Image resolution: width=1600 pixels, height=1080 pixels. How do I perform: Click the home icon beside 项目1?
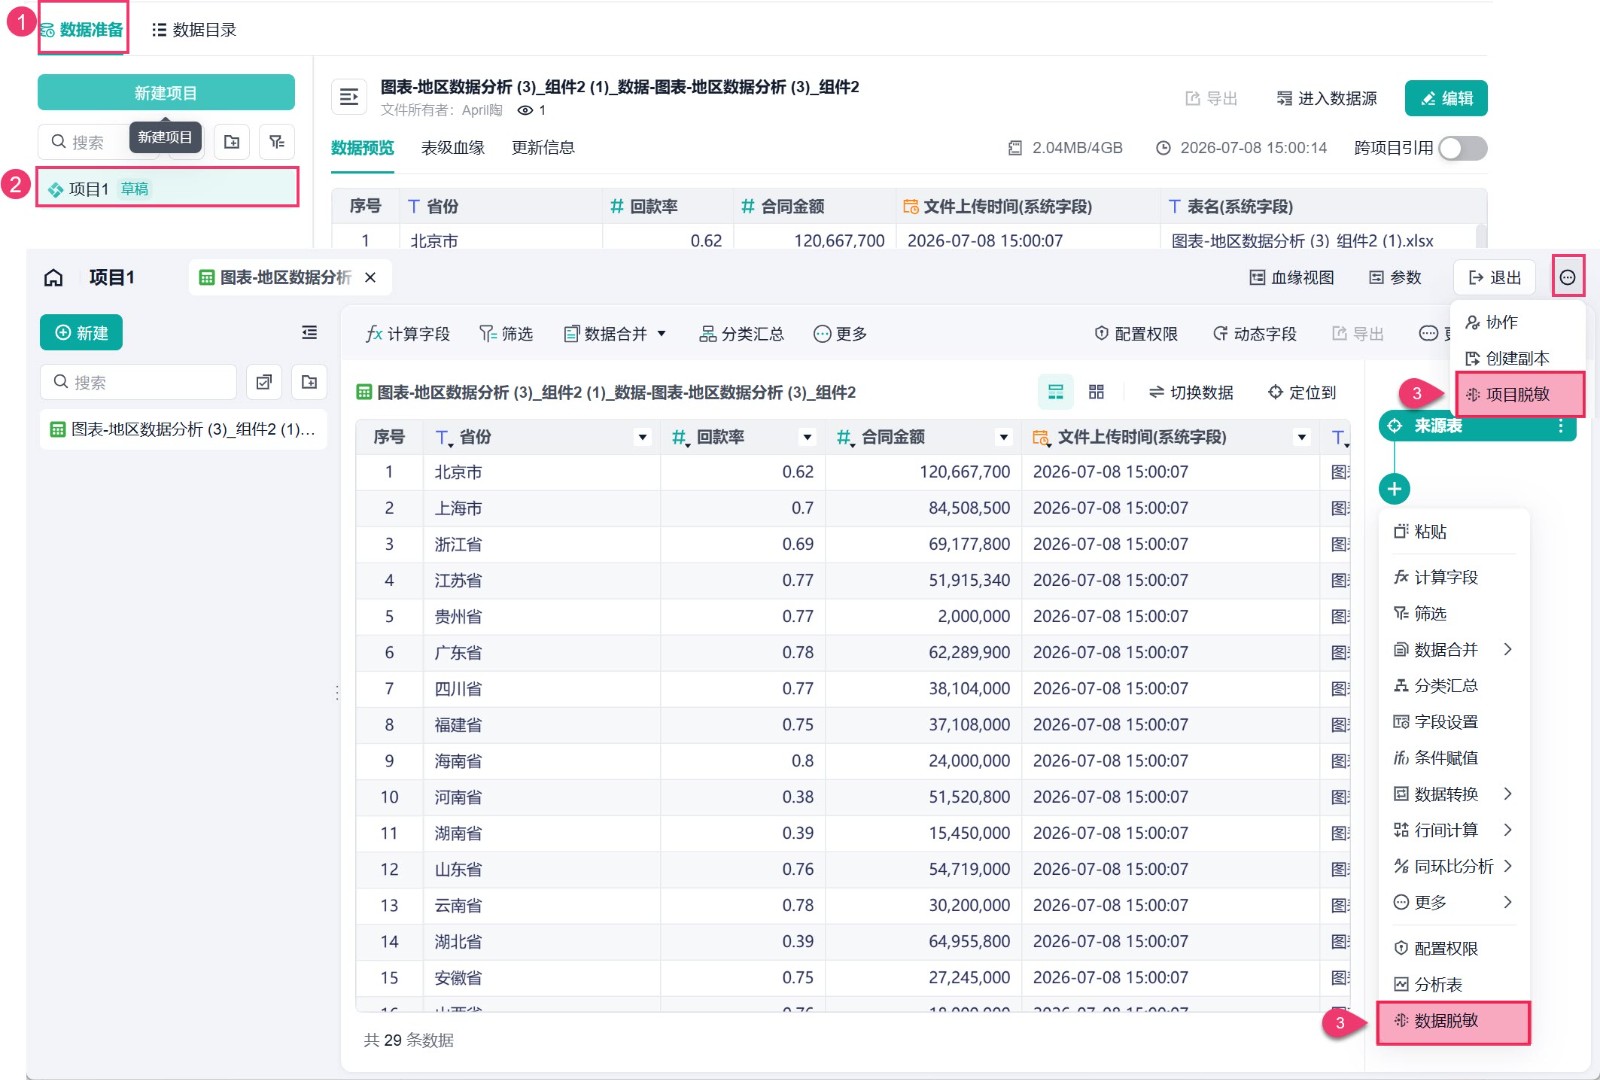[x=54, y=277]
